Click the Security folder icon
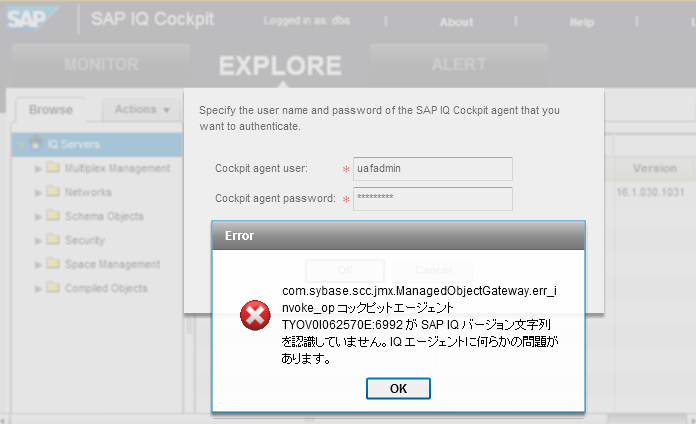This screenshot has width=696, height=424. point(53,239)
